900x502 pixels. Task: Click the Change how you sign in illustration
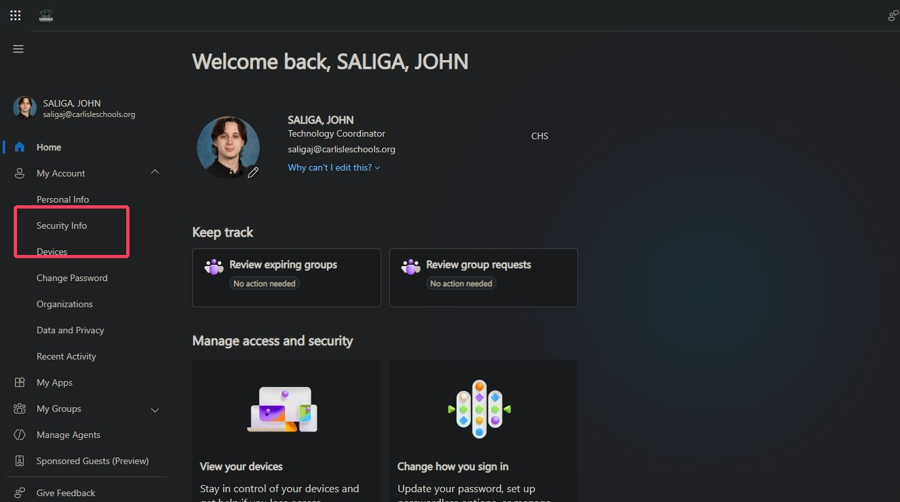pyautogui.click(x=479, y=408)
